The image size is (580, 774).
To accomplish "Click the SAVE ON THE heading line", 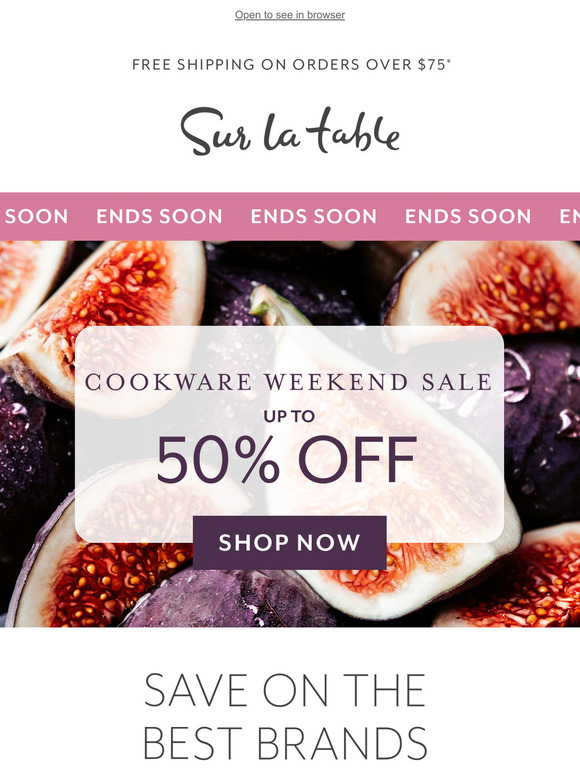I will 285,690.
